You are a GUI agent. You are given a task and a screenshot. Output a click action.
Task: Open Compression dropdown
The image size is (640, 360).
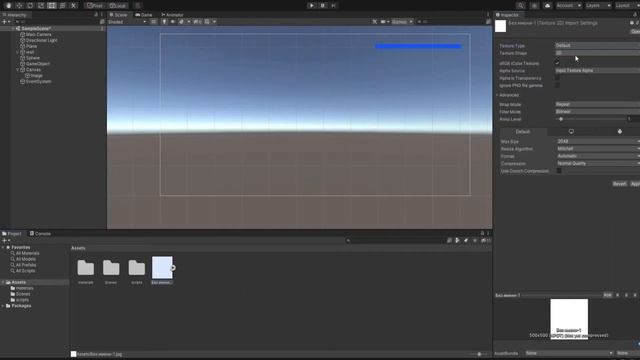598,163
